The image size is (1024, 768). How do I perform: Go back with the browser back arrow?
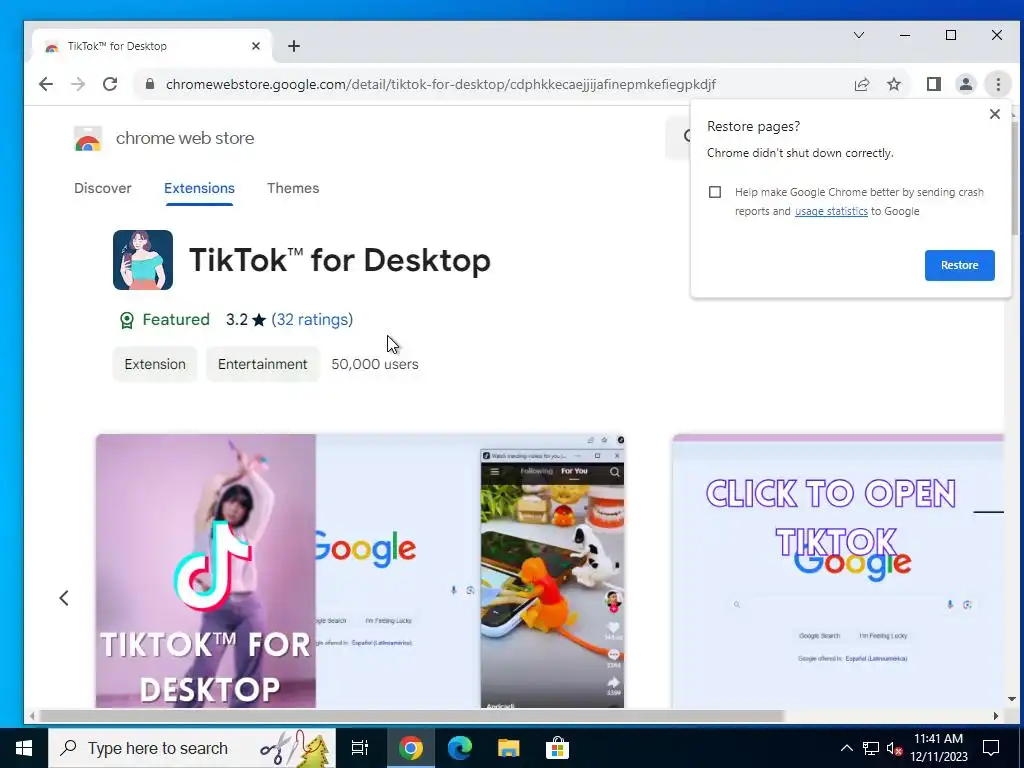(x=46, y=84)
